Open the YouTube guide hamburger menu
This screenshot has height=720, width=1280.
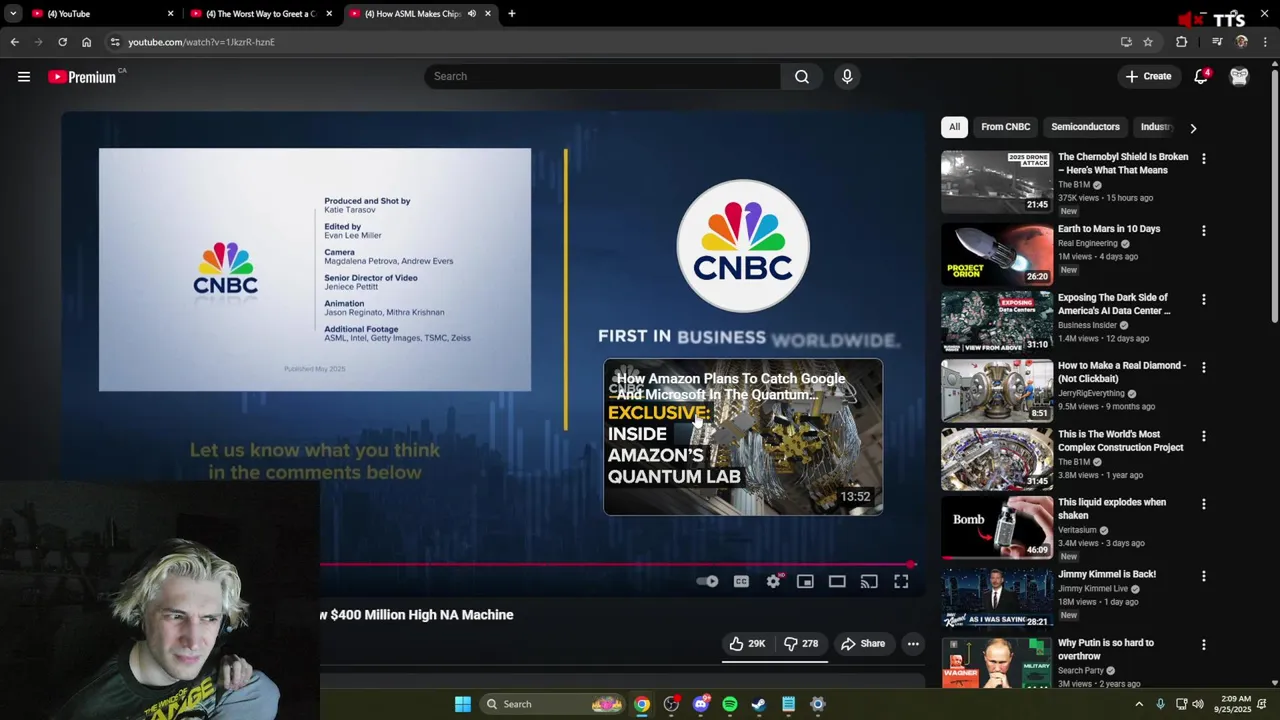pyautogui.click(x=24, y=77)
